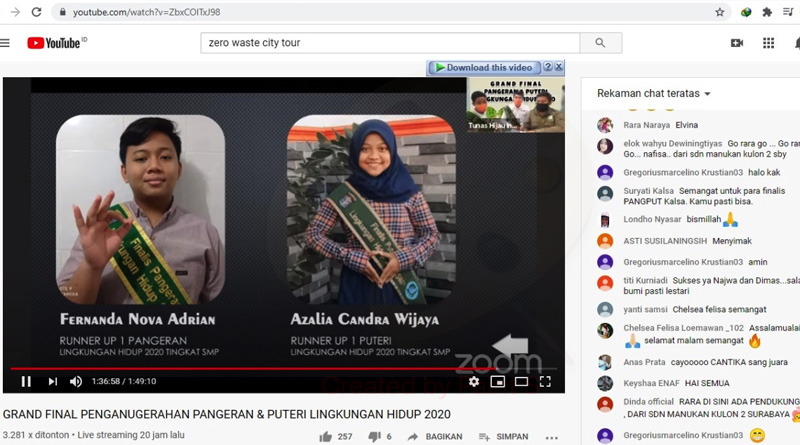Skip to the next video
The height and width of the screenshot is (445, 800).
52,381
